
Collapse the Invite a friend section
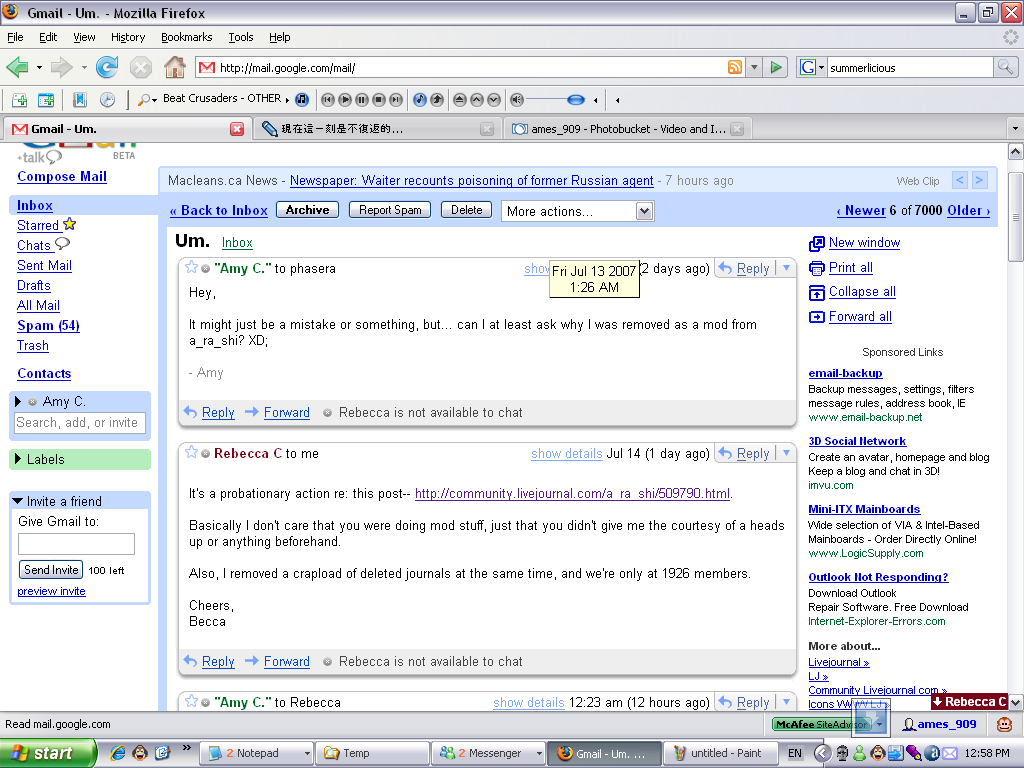[x=18, y=501]
